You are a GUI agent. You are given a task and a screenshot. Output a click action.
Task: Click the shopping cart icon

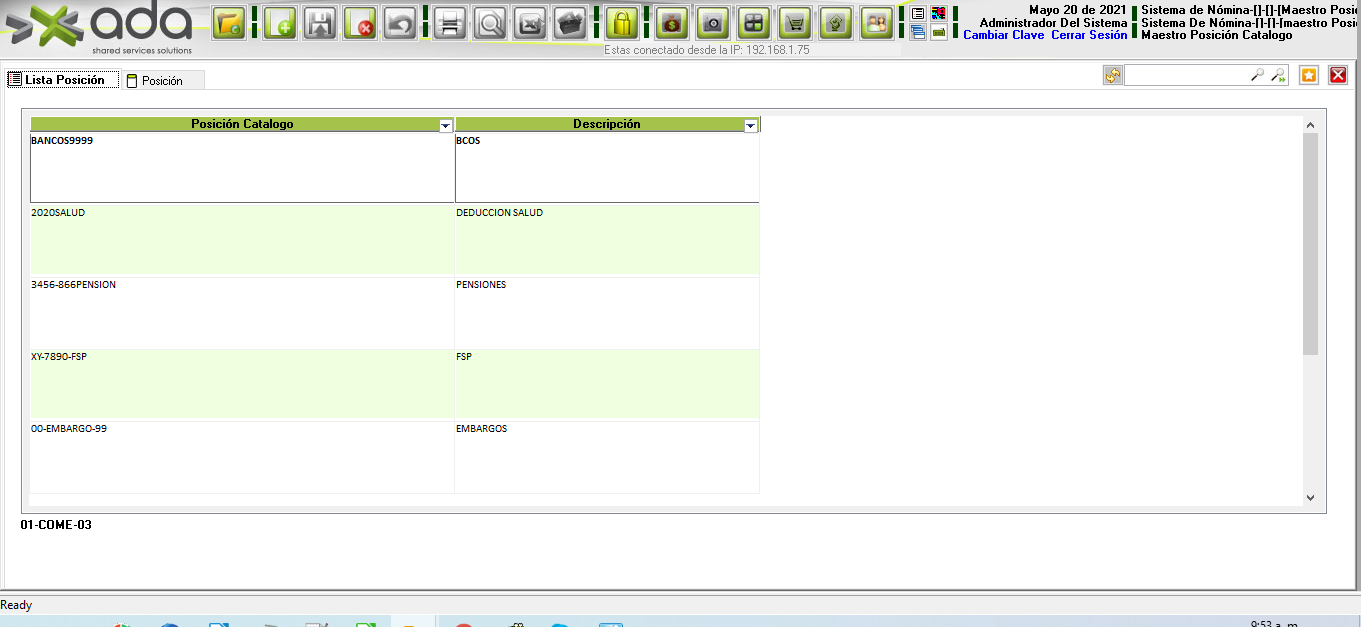[795, 23]
